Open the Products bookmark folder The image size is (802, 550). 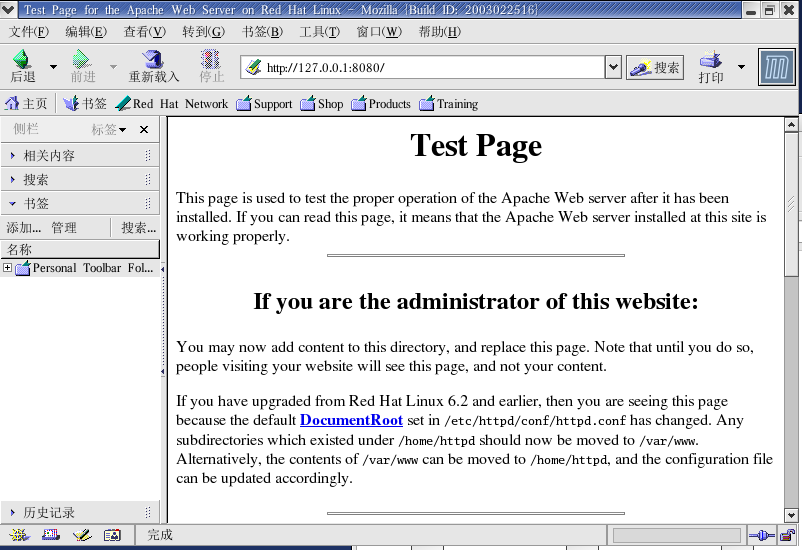tap(381, 104)
